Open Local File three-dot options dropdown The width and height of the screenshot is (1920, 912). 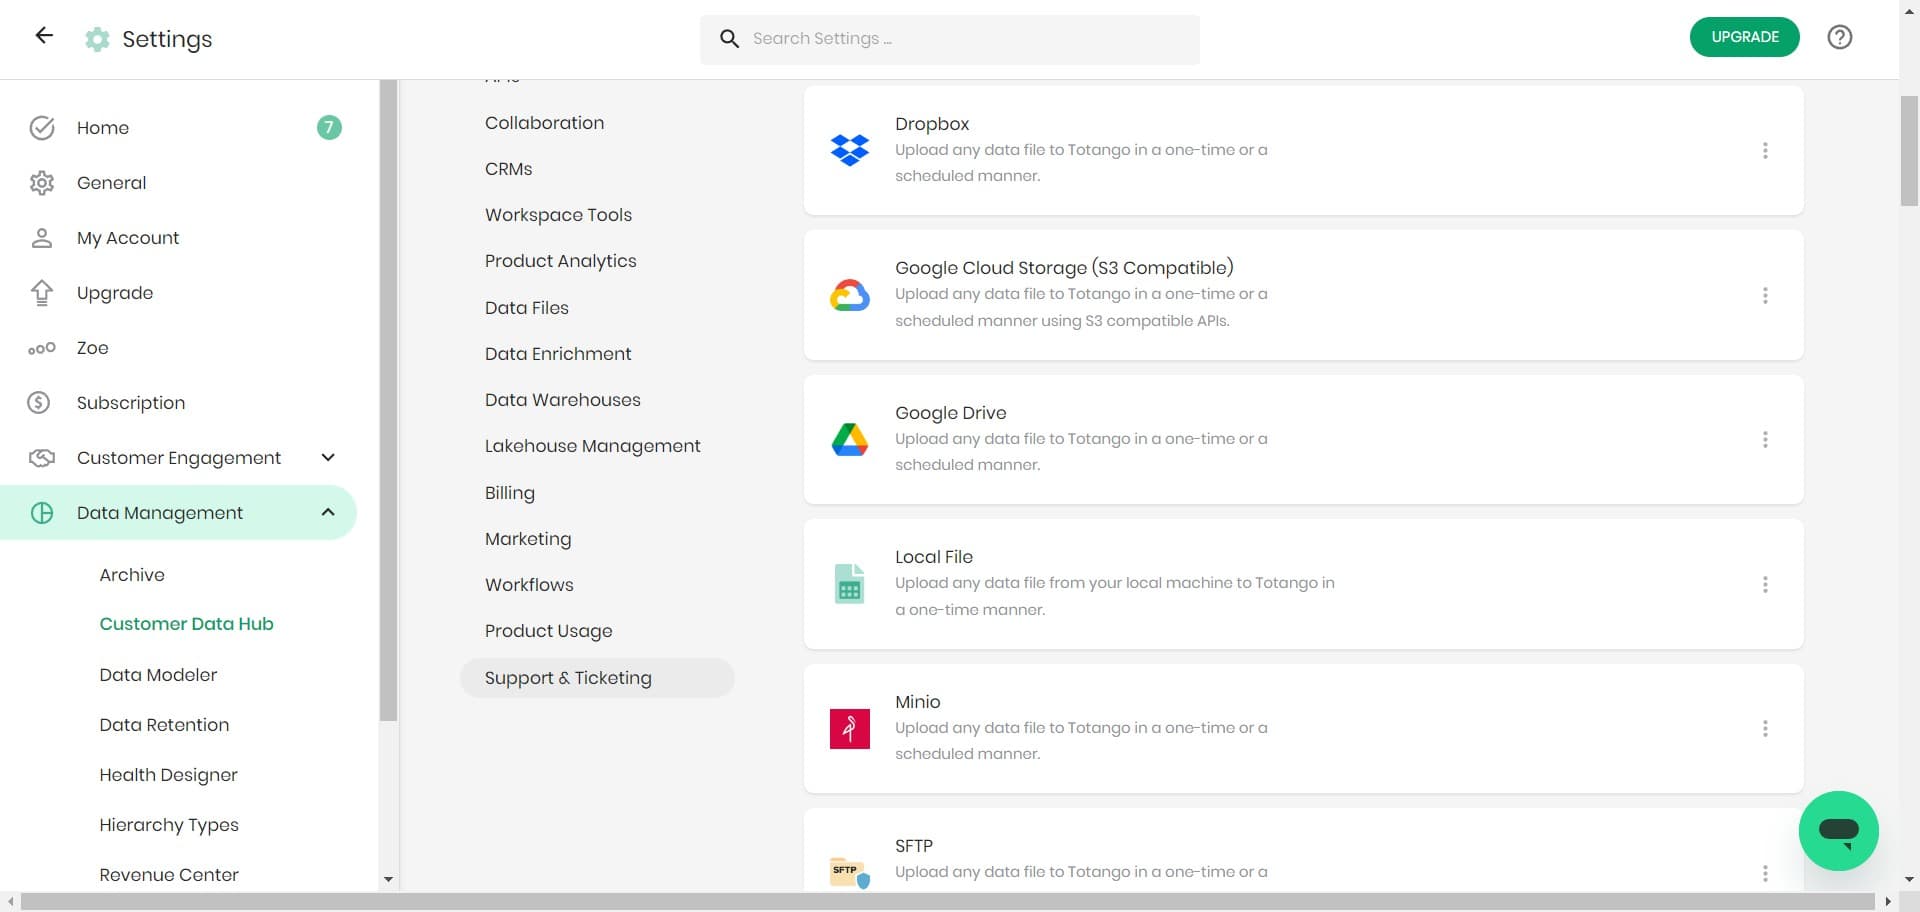[1765, 584]
